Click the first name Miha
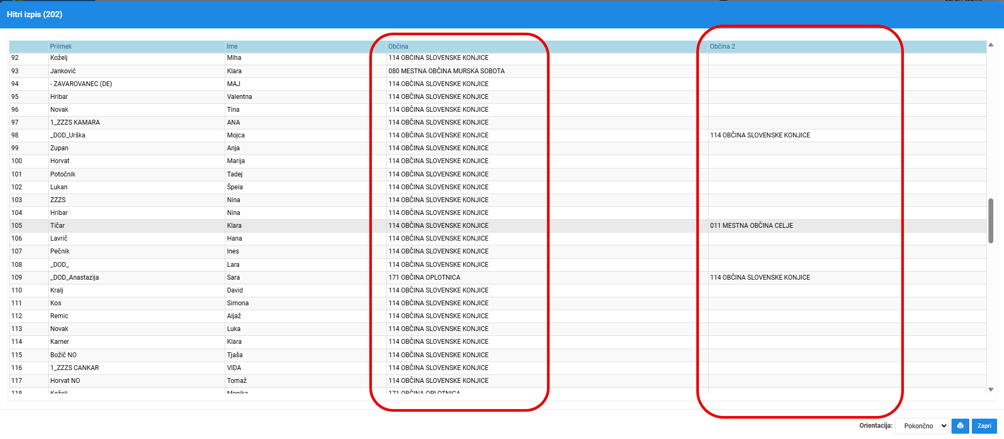Screen dimensions: 1004x439 (x=233, y=58)
